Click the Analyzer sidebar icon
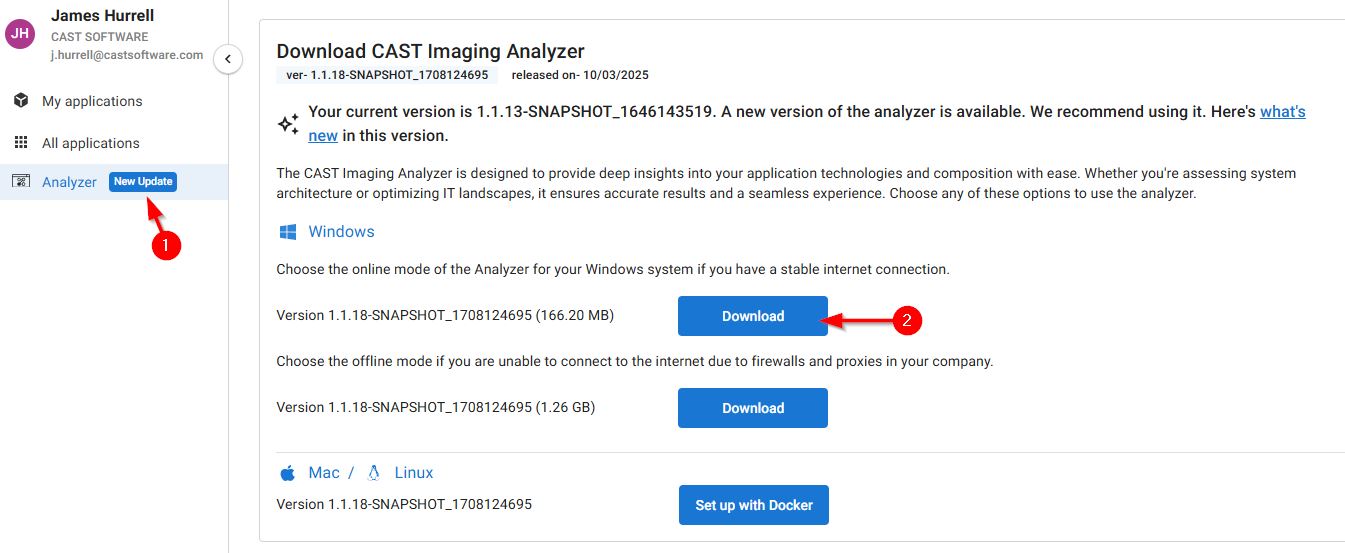 point(20,181)
